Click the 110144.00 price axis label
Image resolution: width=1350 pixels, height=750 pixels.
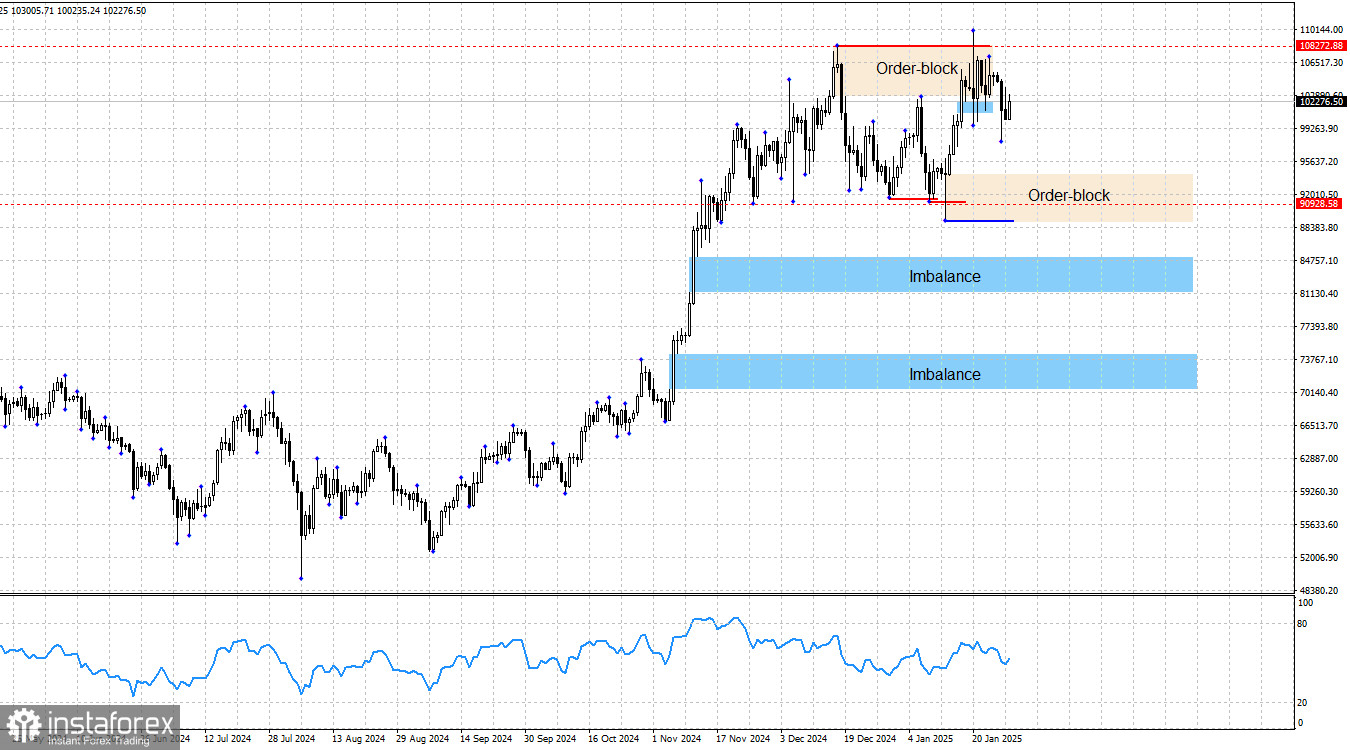1320,30
